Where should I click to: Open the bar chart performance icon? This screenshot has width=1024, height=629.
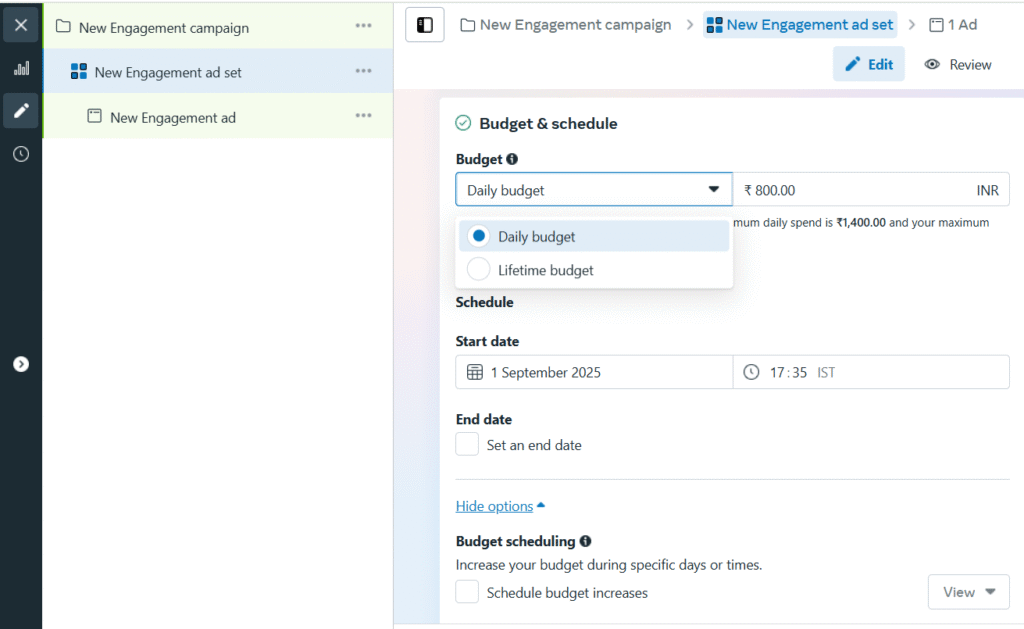(x=21, y=68)
